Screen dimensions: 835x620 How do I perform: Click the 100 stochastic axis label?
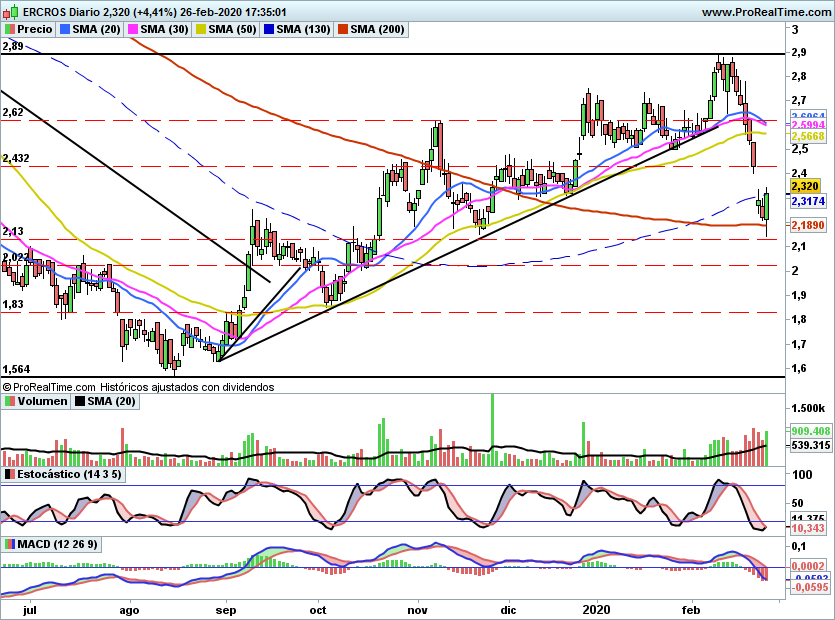[802, 475]
